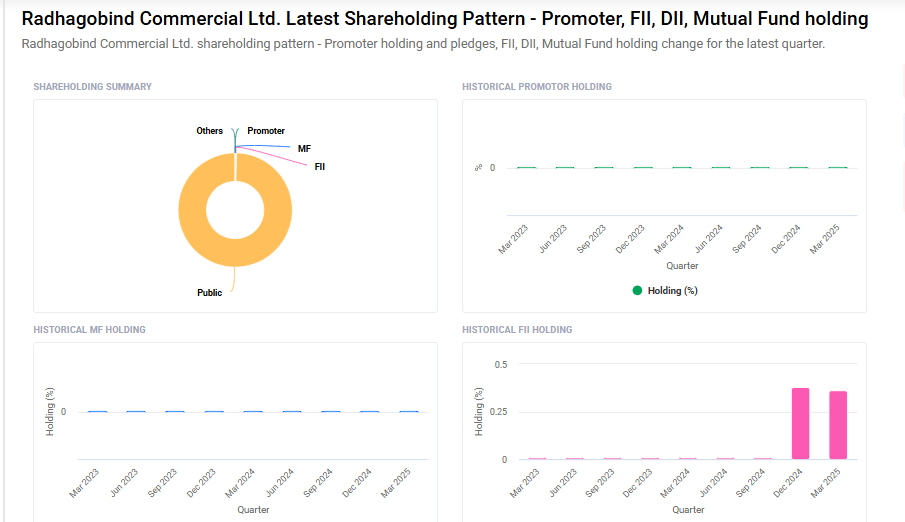The width and height of the screenshot is (905, 522).
Task: Click the Mar 2025 bar in promoter chart
Action: point(838,167)
